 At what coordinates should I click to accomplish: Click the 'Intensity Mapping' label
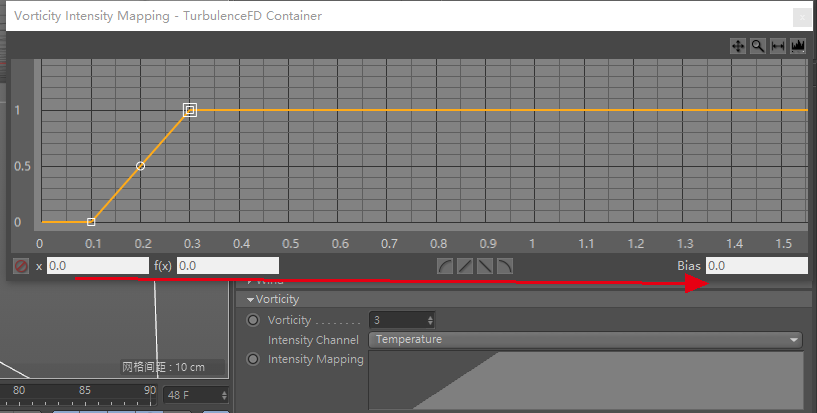(316, 359)
